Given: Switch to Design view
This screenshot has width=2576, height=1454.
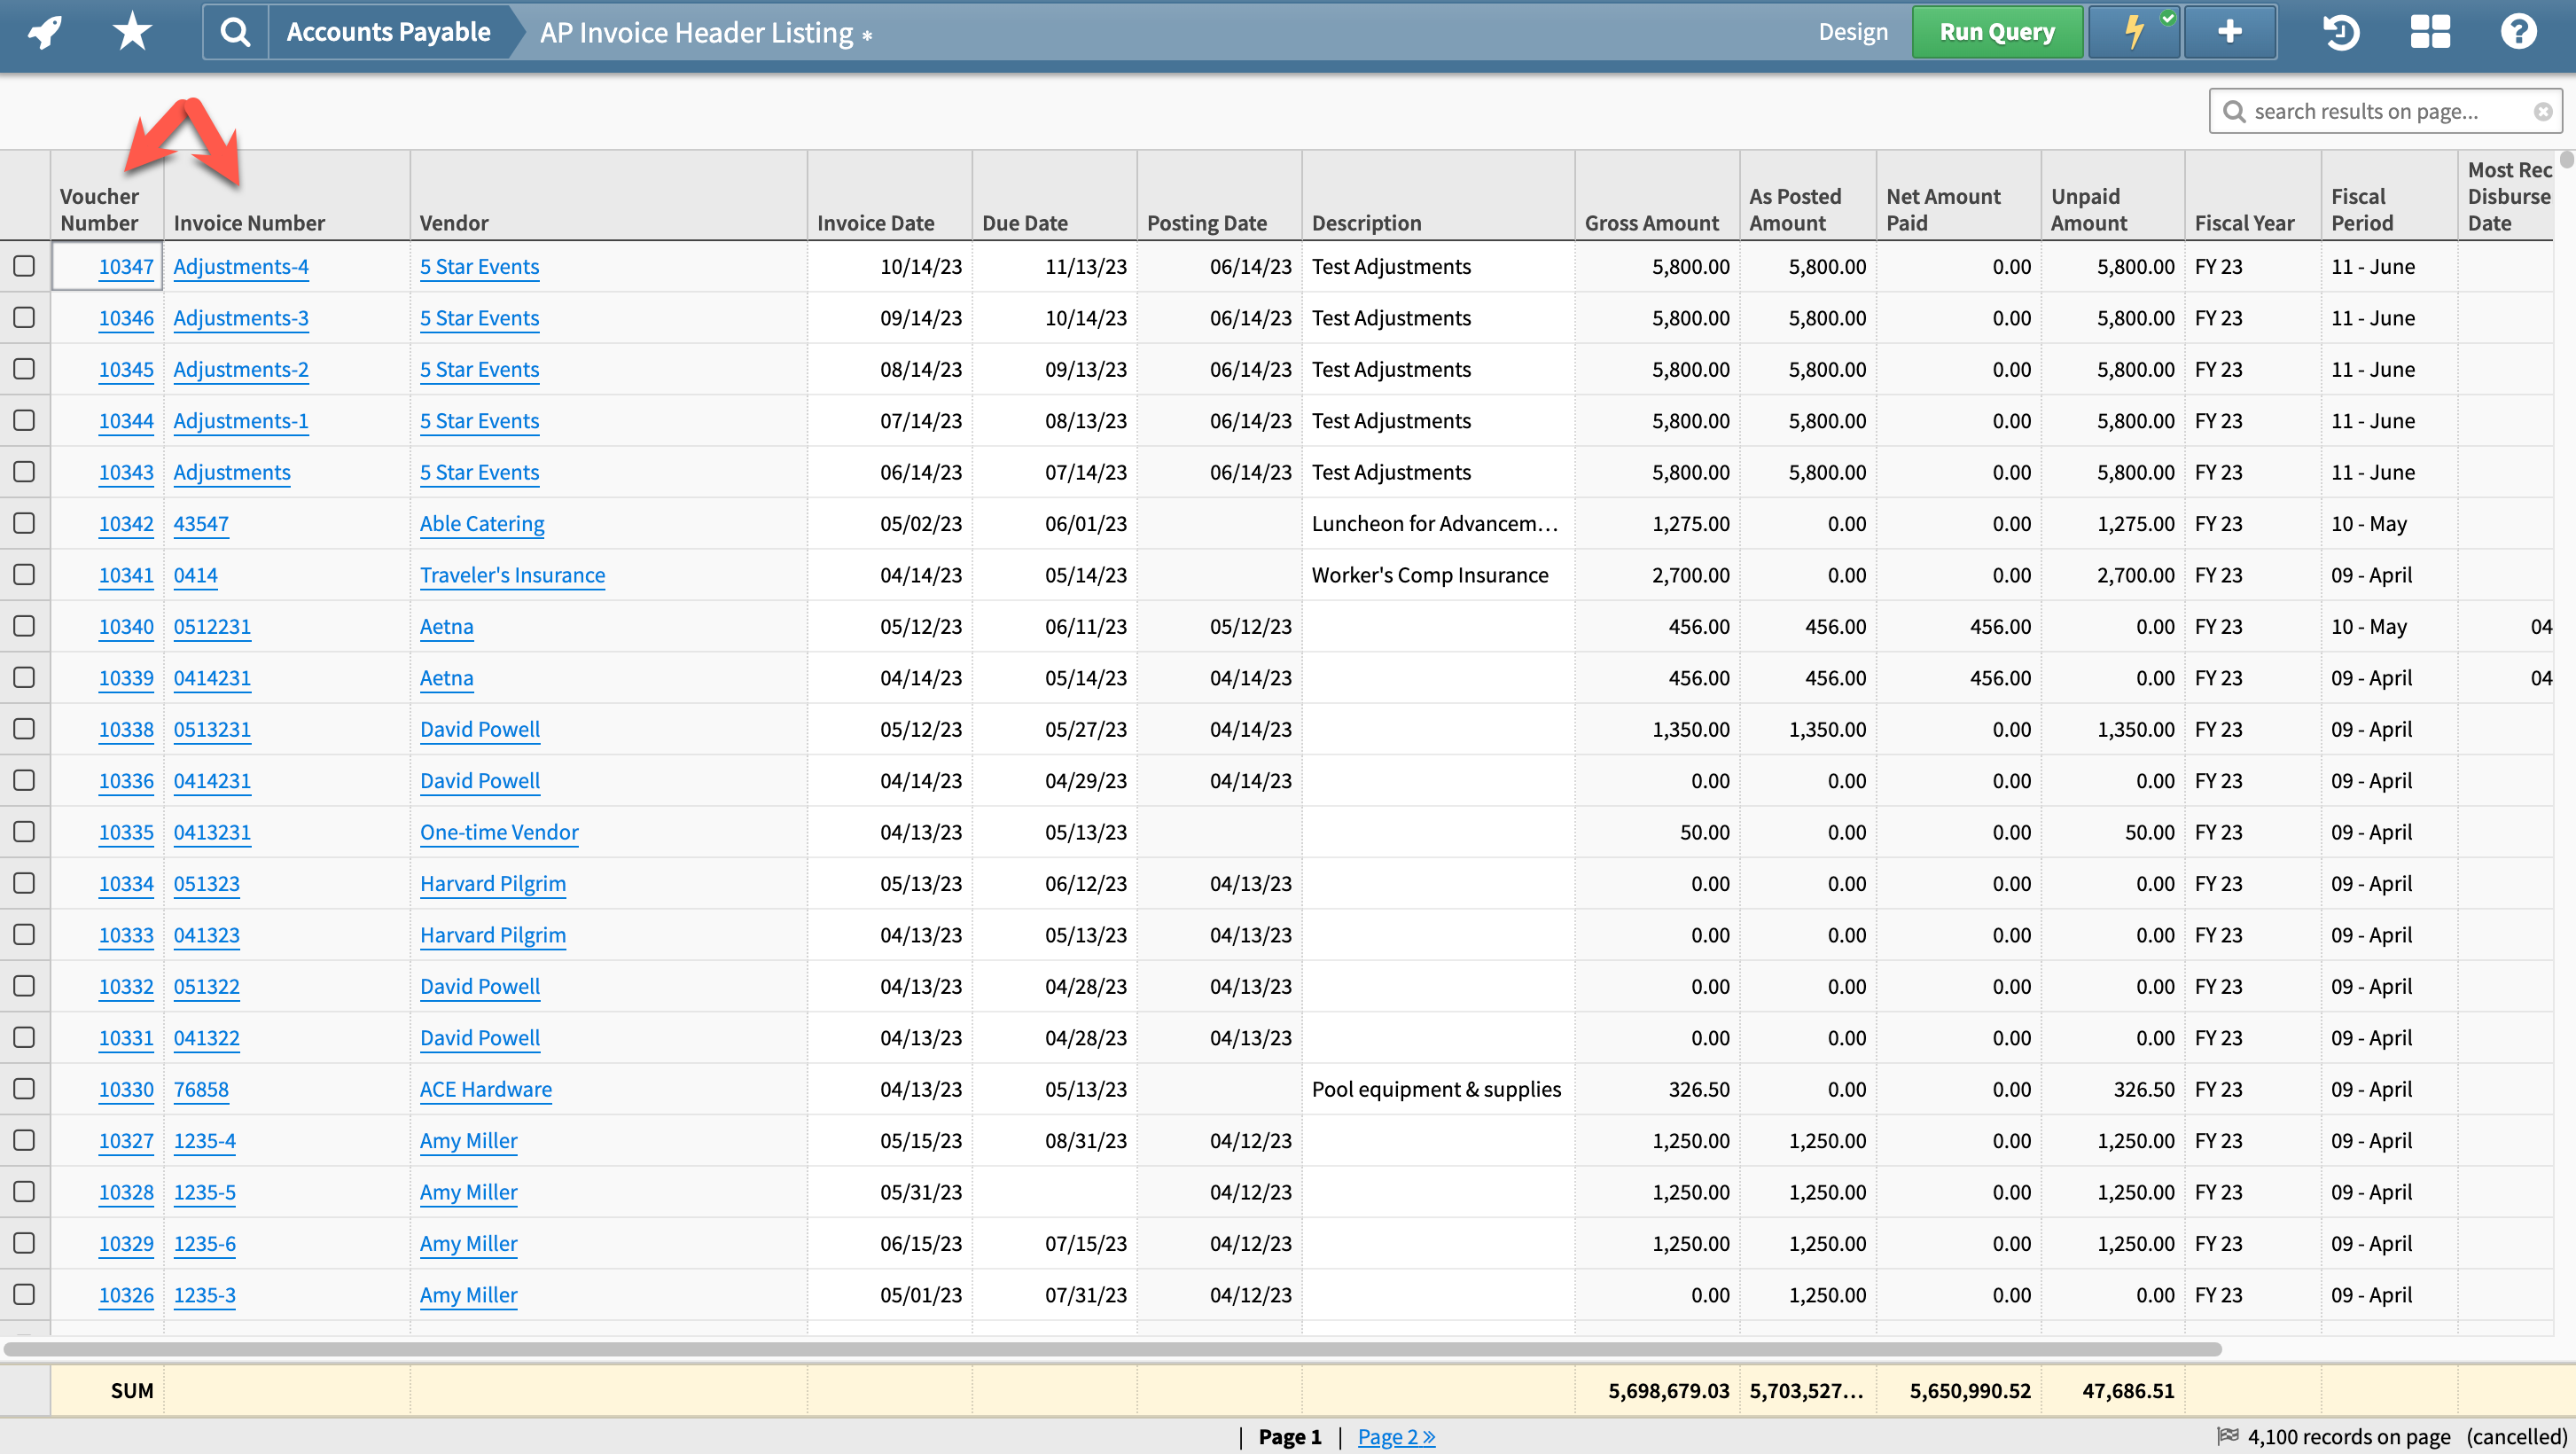Looking at the screenshot, I should (1853, 31).
